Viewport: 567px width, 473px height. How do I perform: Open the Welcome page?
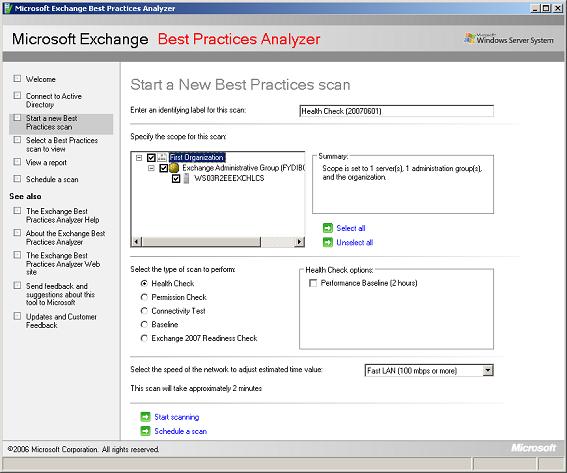coord(40,79)
